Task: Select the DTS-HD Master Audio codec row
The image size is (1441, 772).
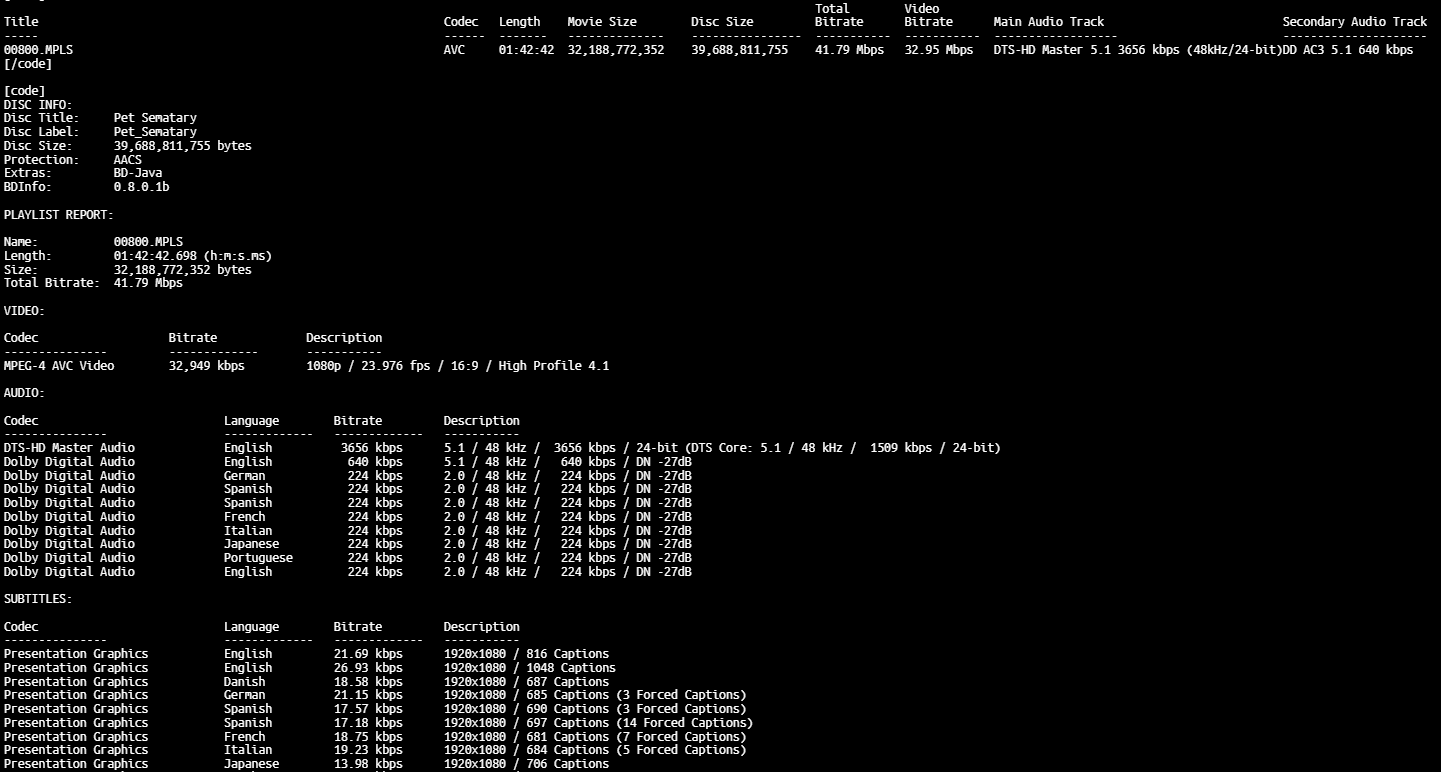Action: point(69,448)
